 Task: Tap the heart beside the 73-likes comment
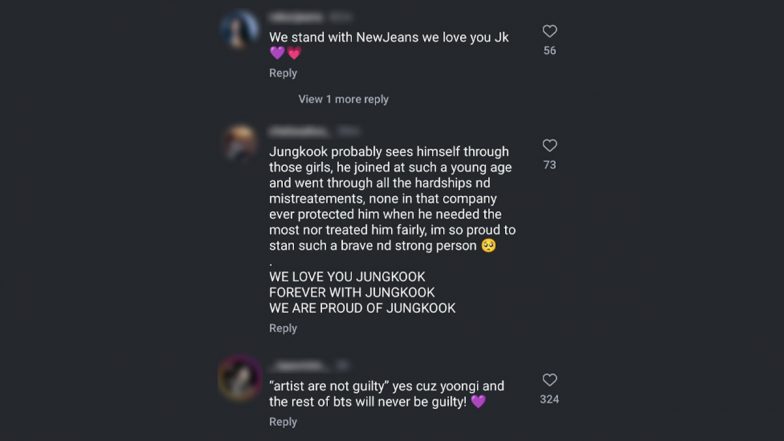click(x=550, y=146)
